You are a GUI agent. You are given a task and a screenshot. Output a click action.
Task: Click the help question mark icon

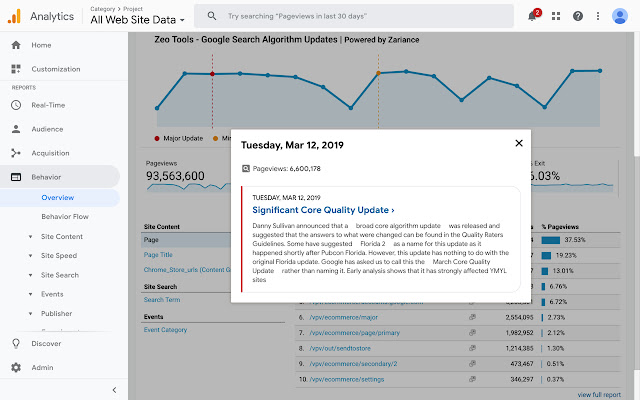[x=578, y=16]
